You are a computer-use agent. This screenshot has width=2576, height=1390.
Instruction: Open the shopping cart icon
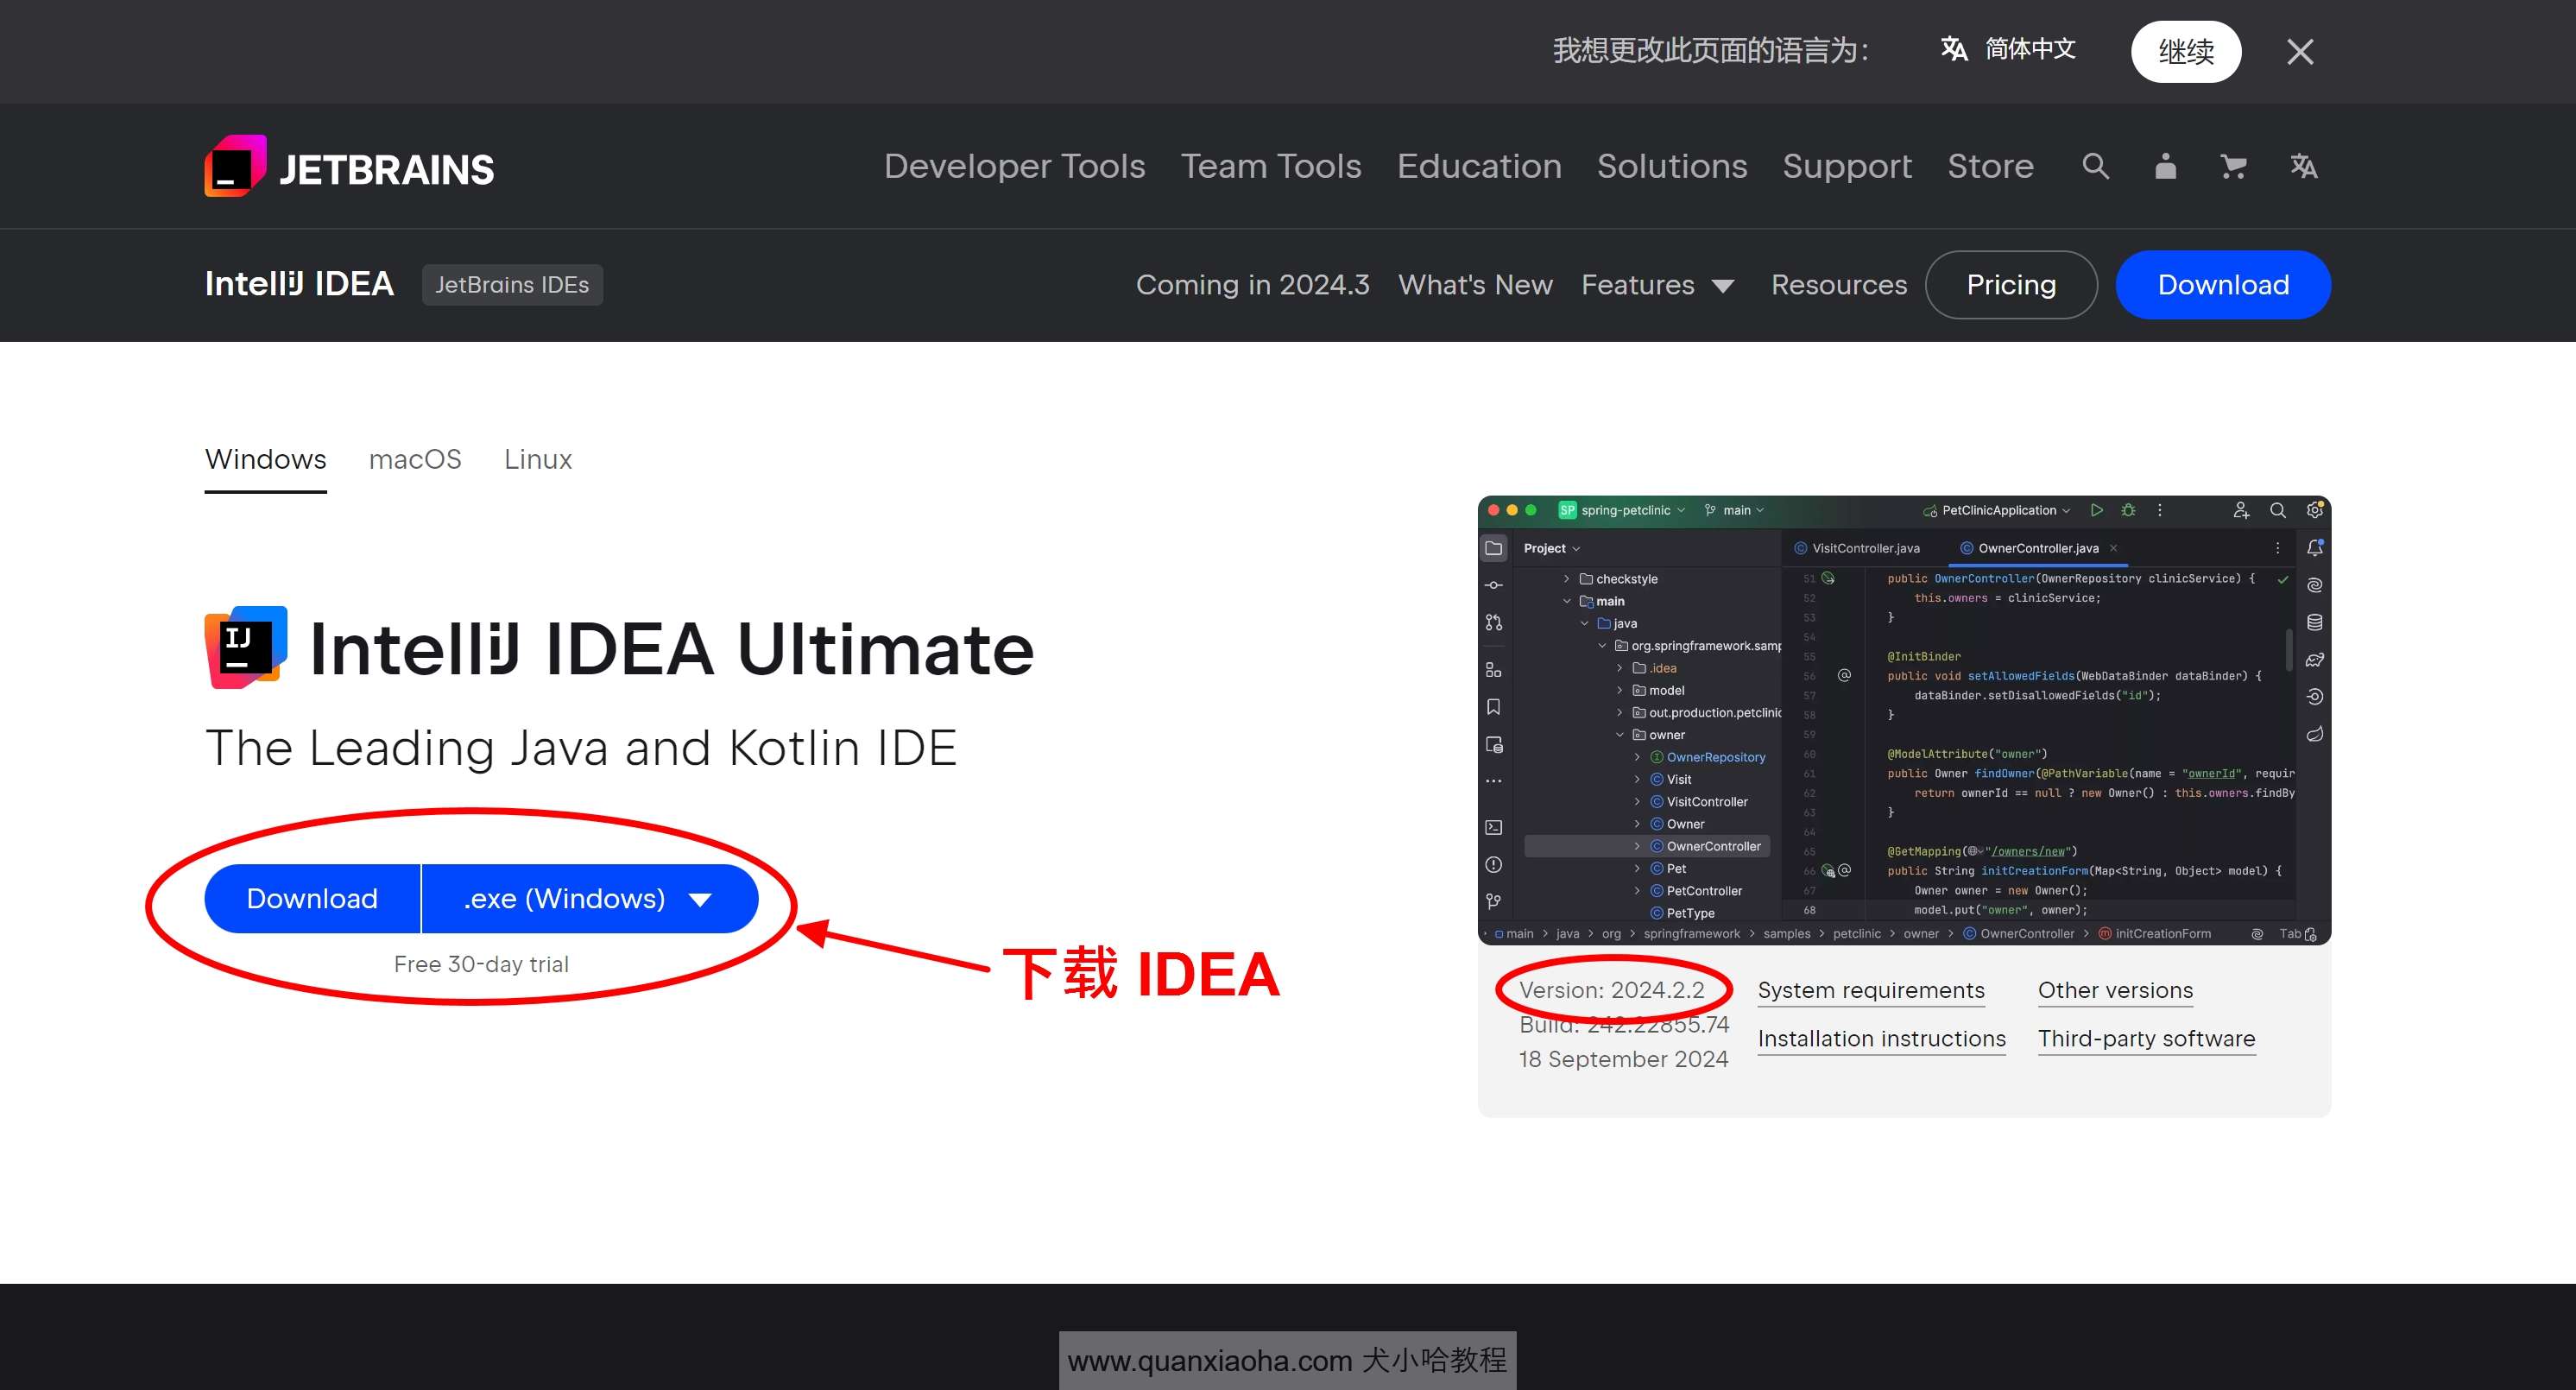pos(2233,166)
